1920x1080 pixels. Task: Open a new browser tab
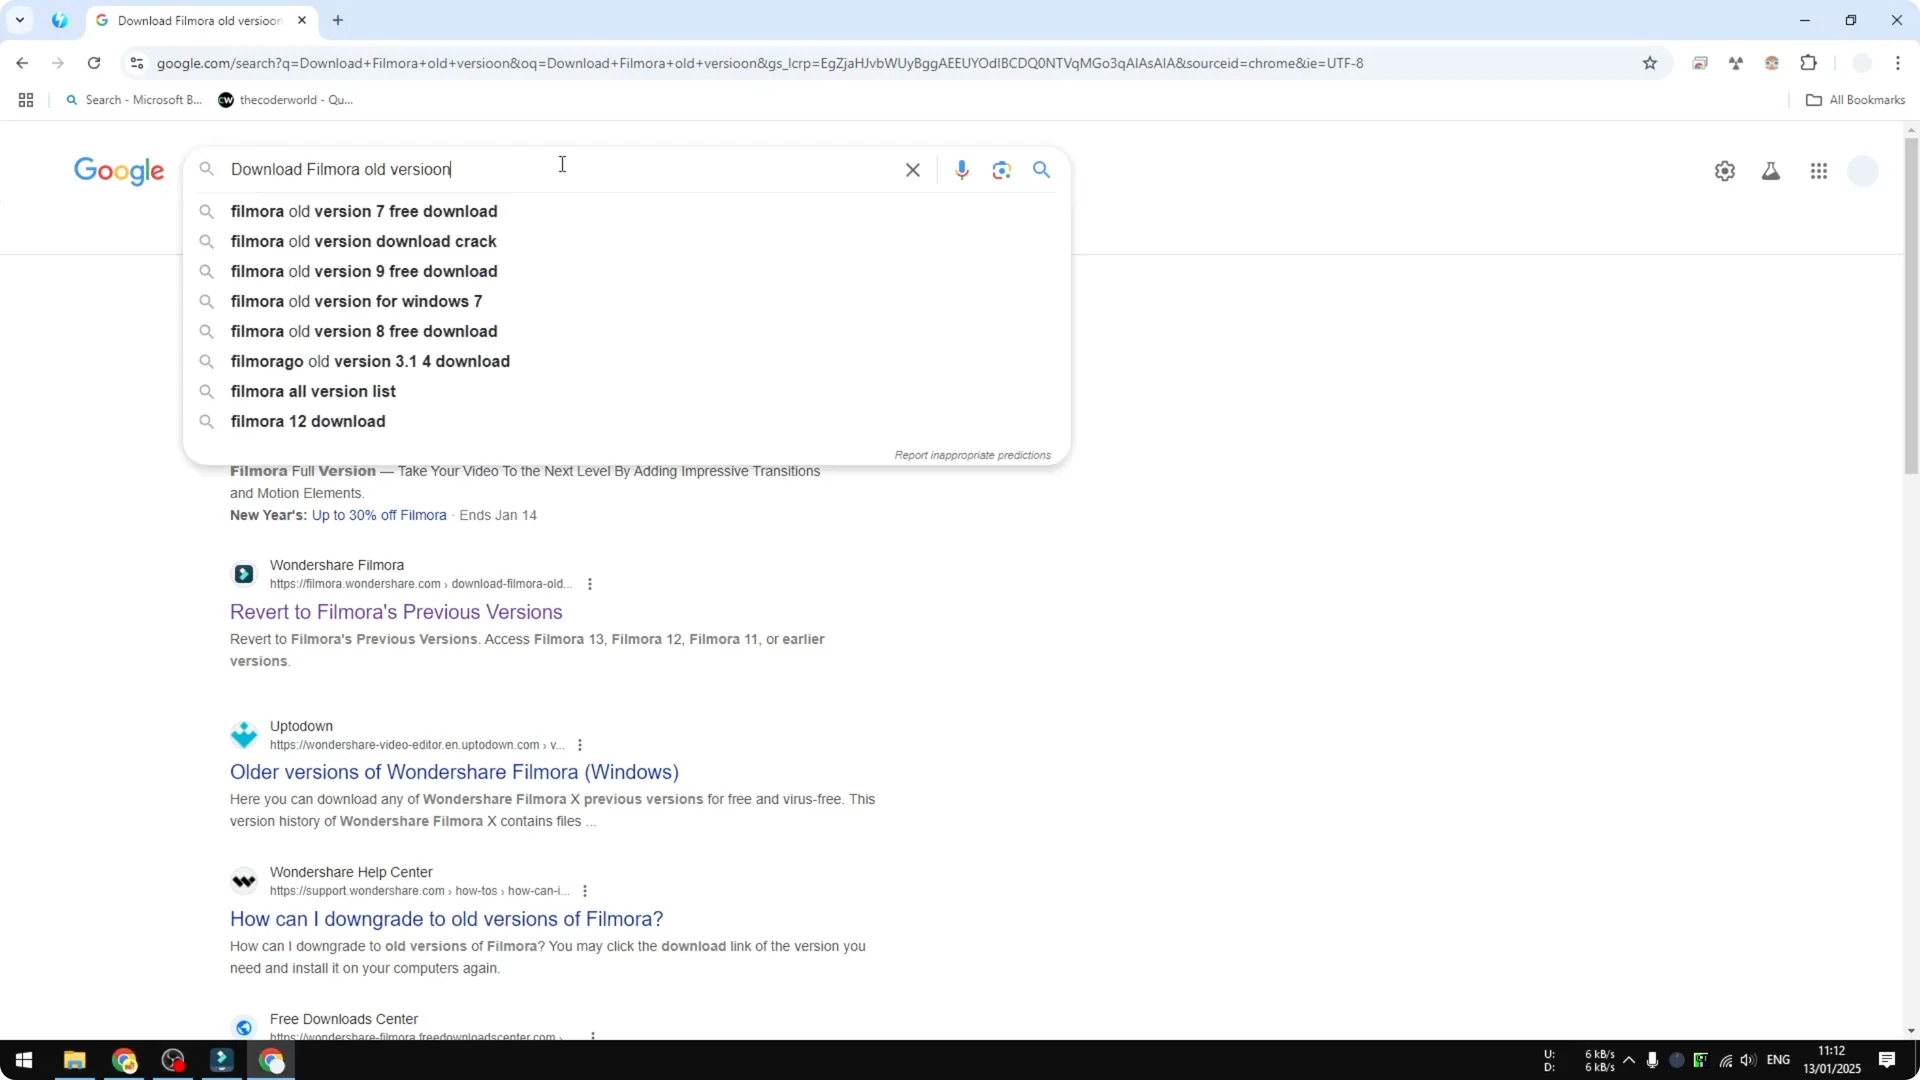coord(338,20)
